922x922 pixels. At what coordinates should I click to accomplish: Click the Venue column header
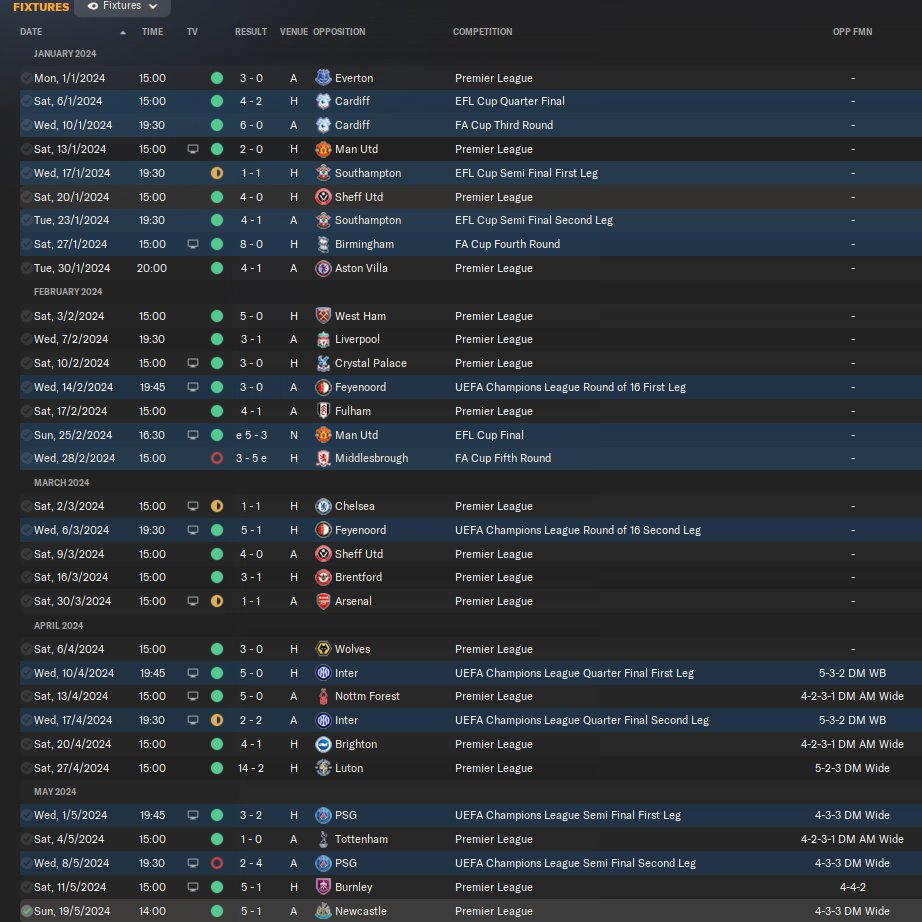pyautogui.click(x=293, y=32)
